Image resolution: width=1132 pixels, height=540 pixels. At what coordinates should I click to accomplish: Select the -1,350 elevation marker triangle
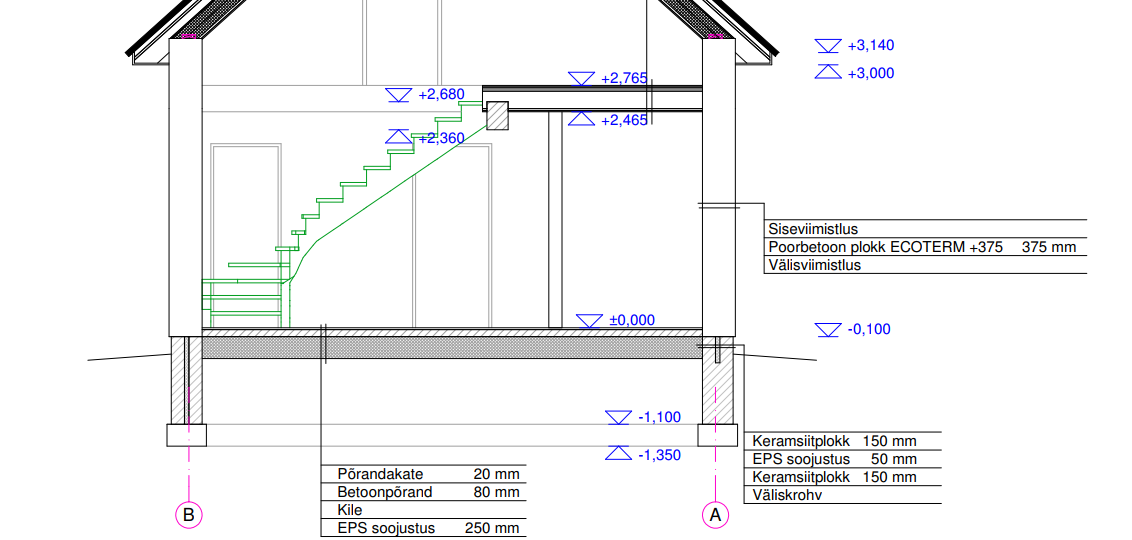(619, 454)
